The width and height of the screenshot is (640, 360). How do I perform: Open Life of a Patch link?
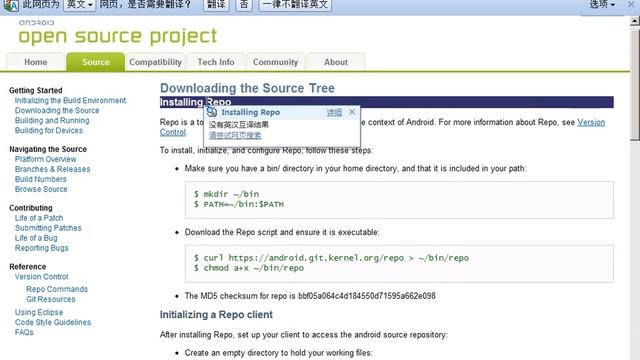point(39,218)
